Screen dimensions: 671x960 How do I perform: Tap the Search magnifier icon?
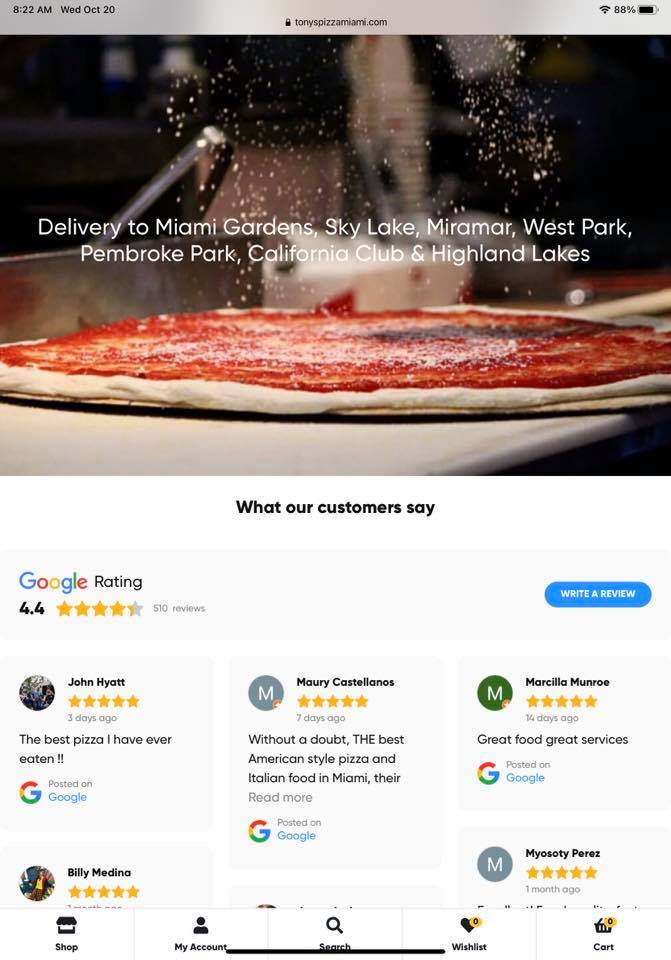coord(334,925)
